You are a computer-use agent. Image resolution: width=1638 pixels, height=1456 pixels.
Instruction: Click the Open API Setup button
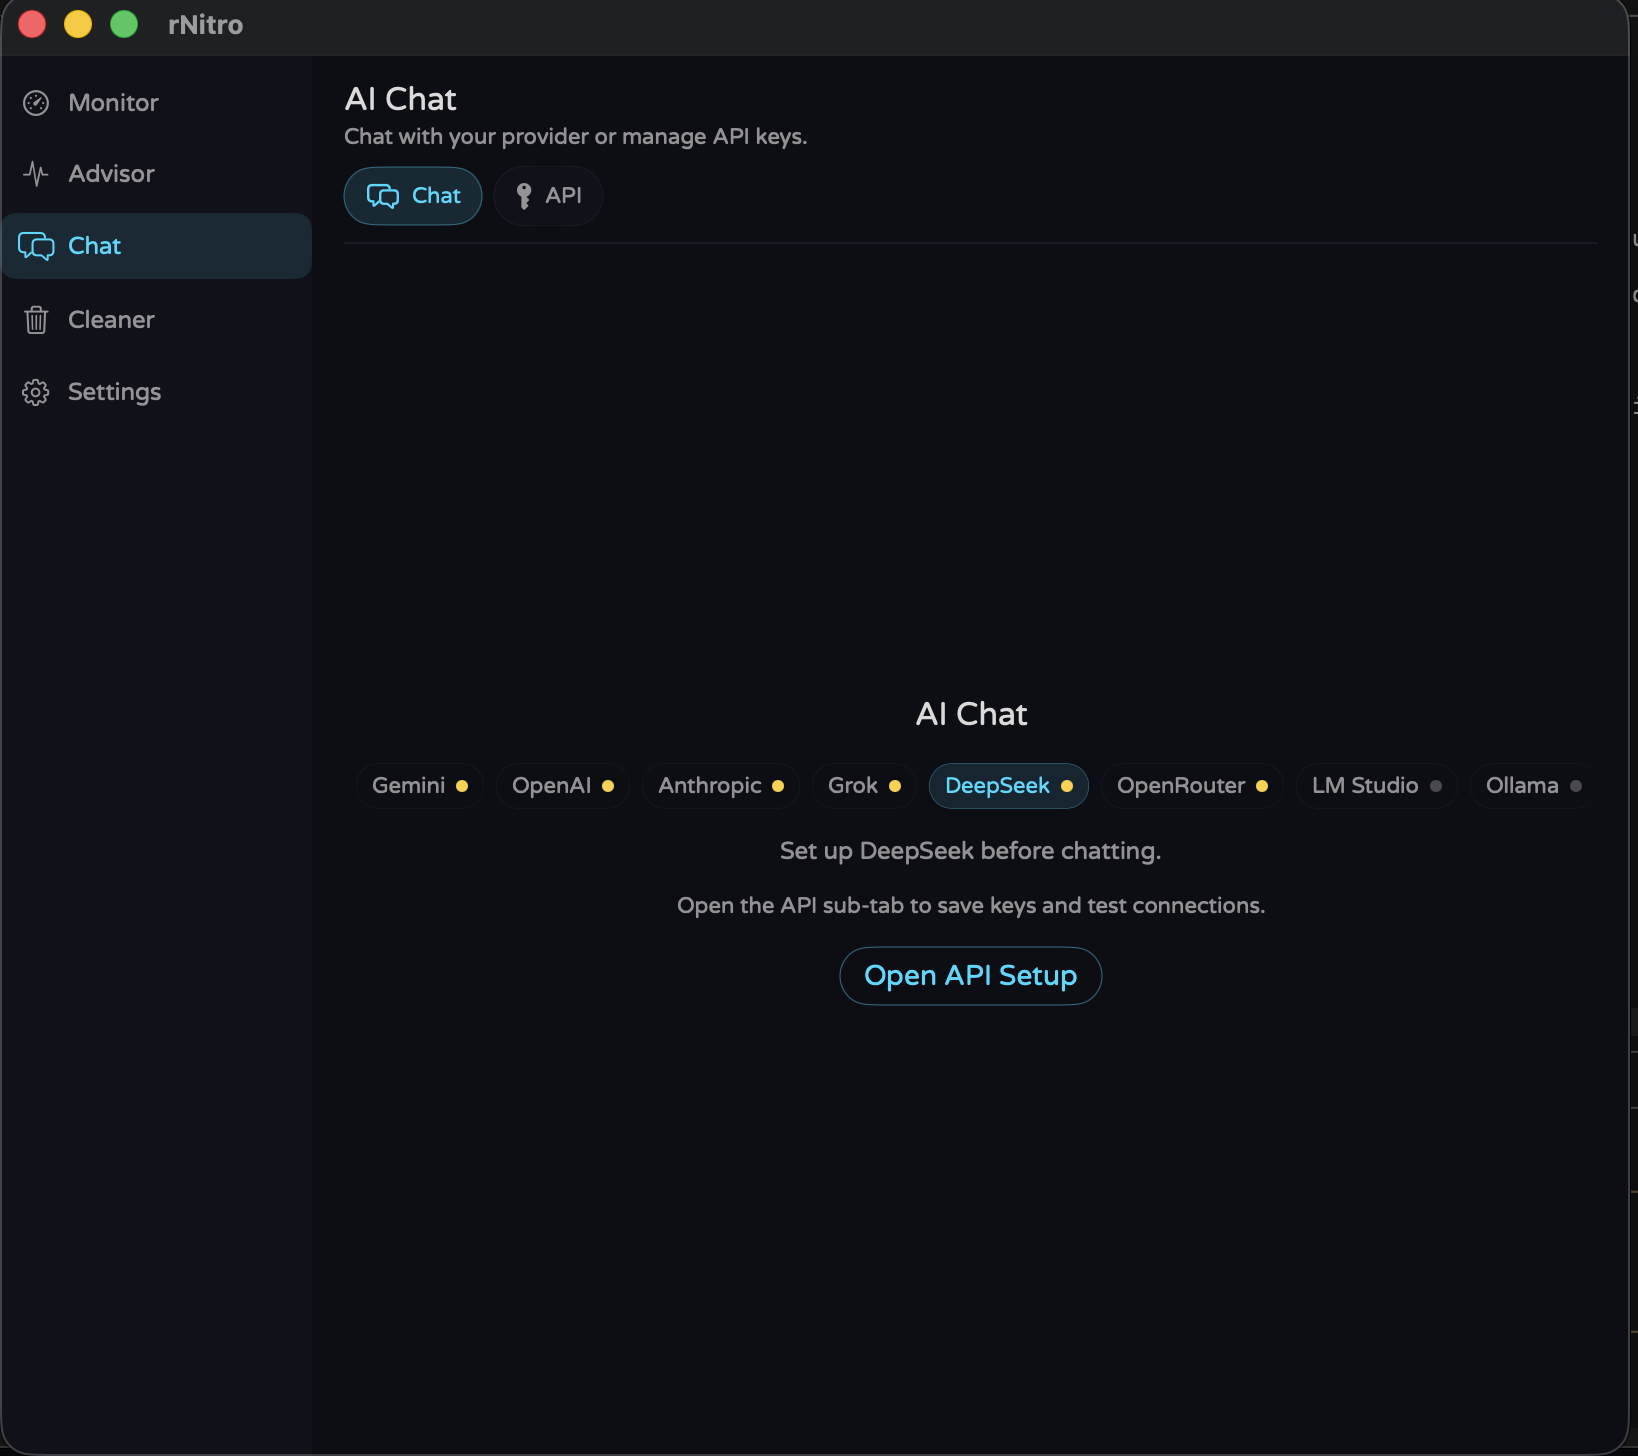coord(970,976)
